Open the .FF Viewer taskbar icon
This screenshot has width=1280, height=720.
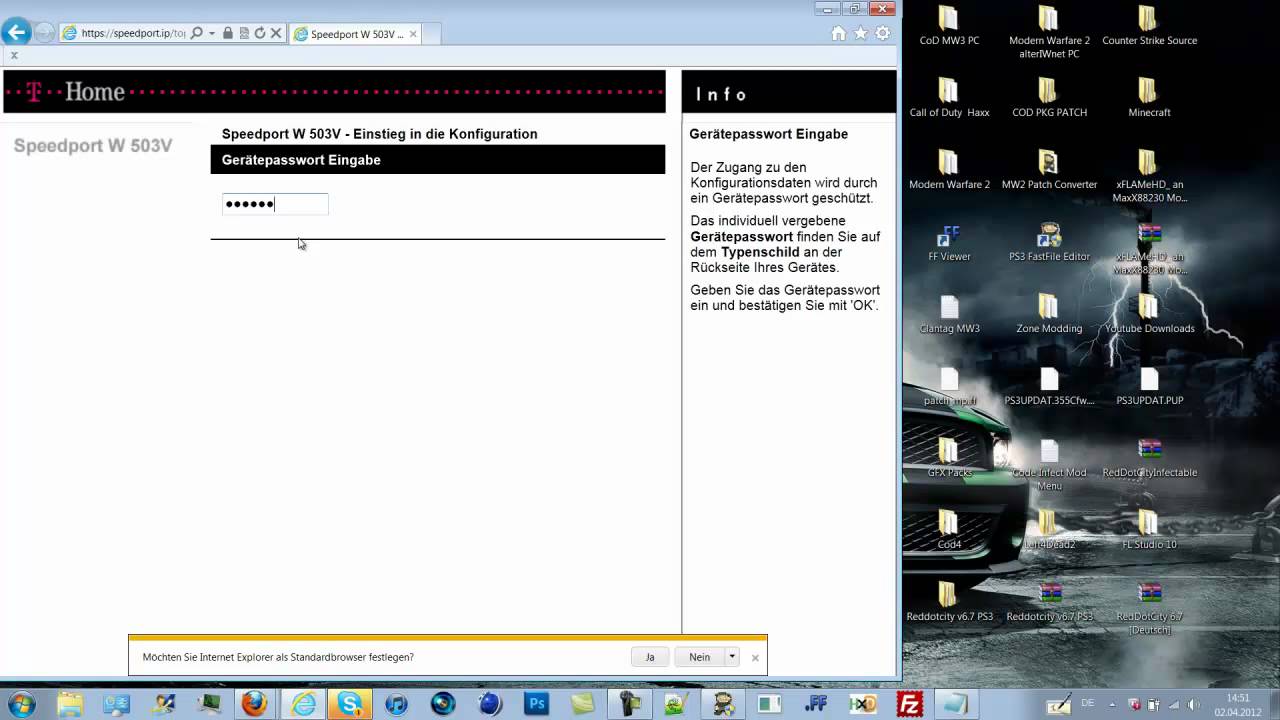(x=816, y=704)
